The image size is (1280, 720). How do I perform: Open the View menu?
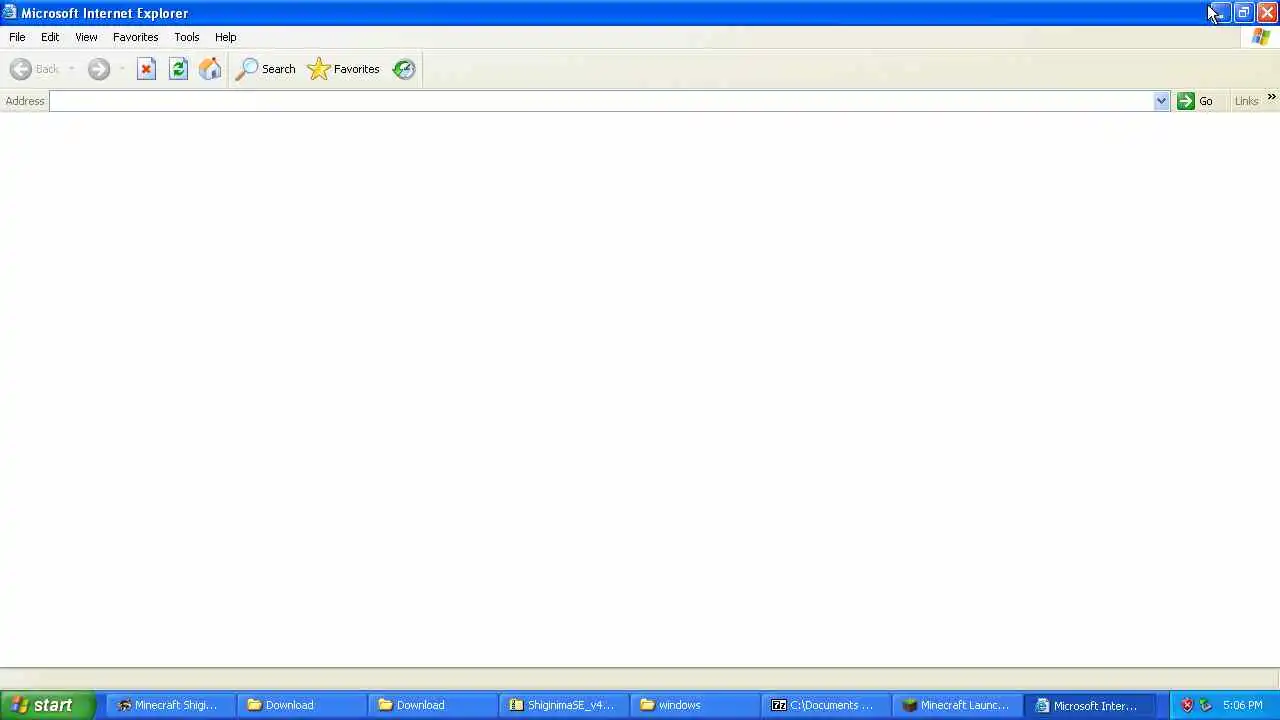click(86, 37)
